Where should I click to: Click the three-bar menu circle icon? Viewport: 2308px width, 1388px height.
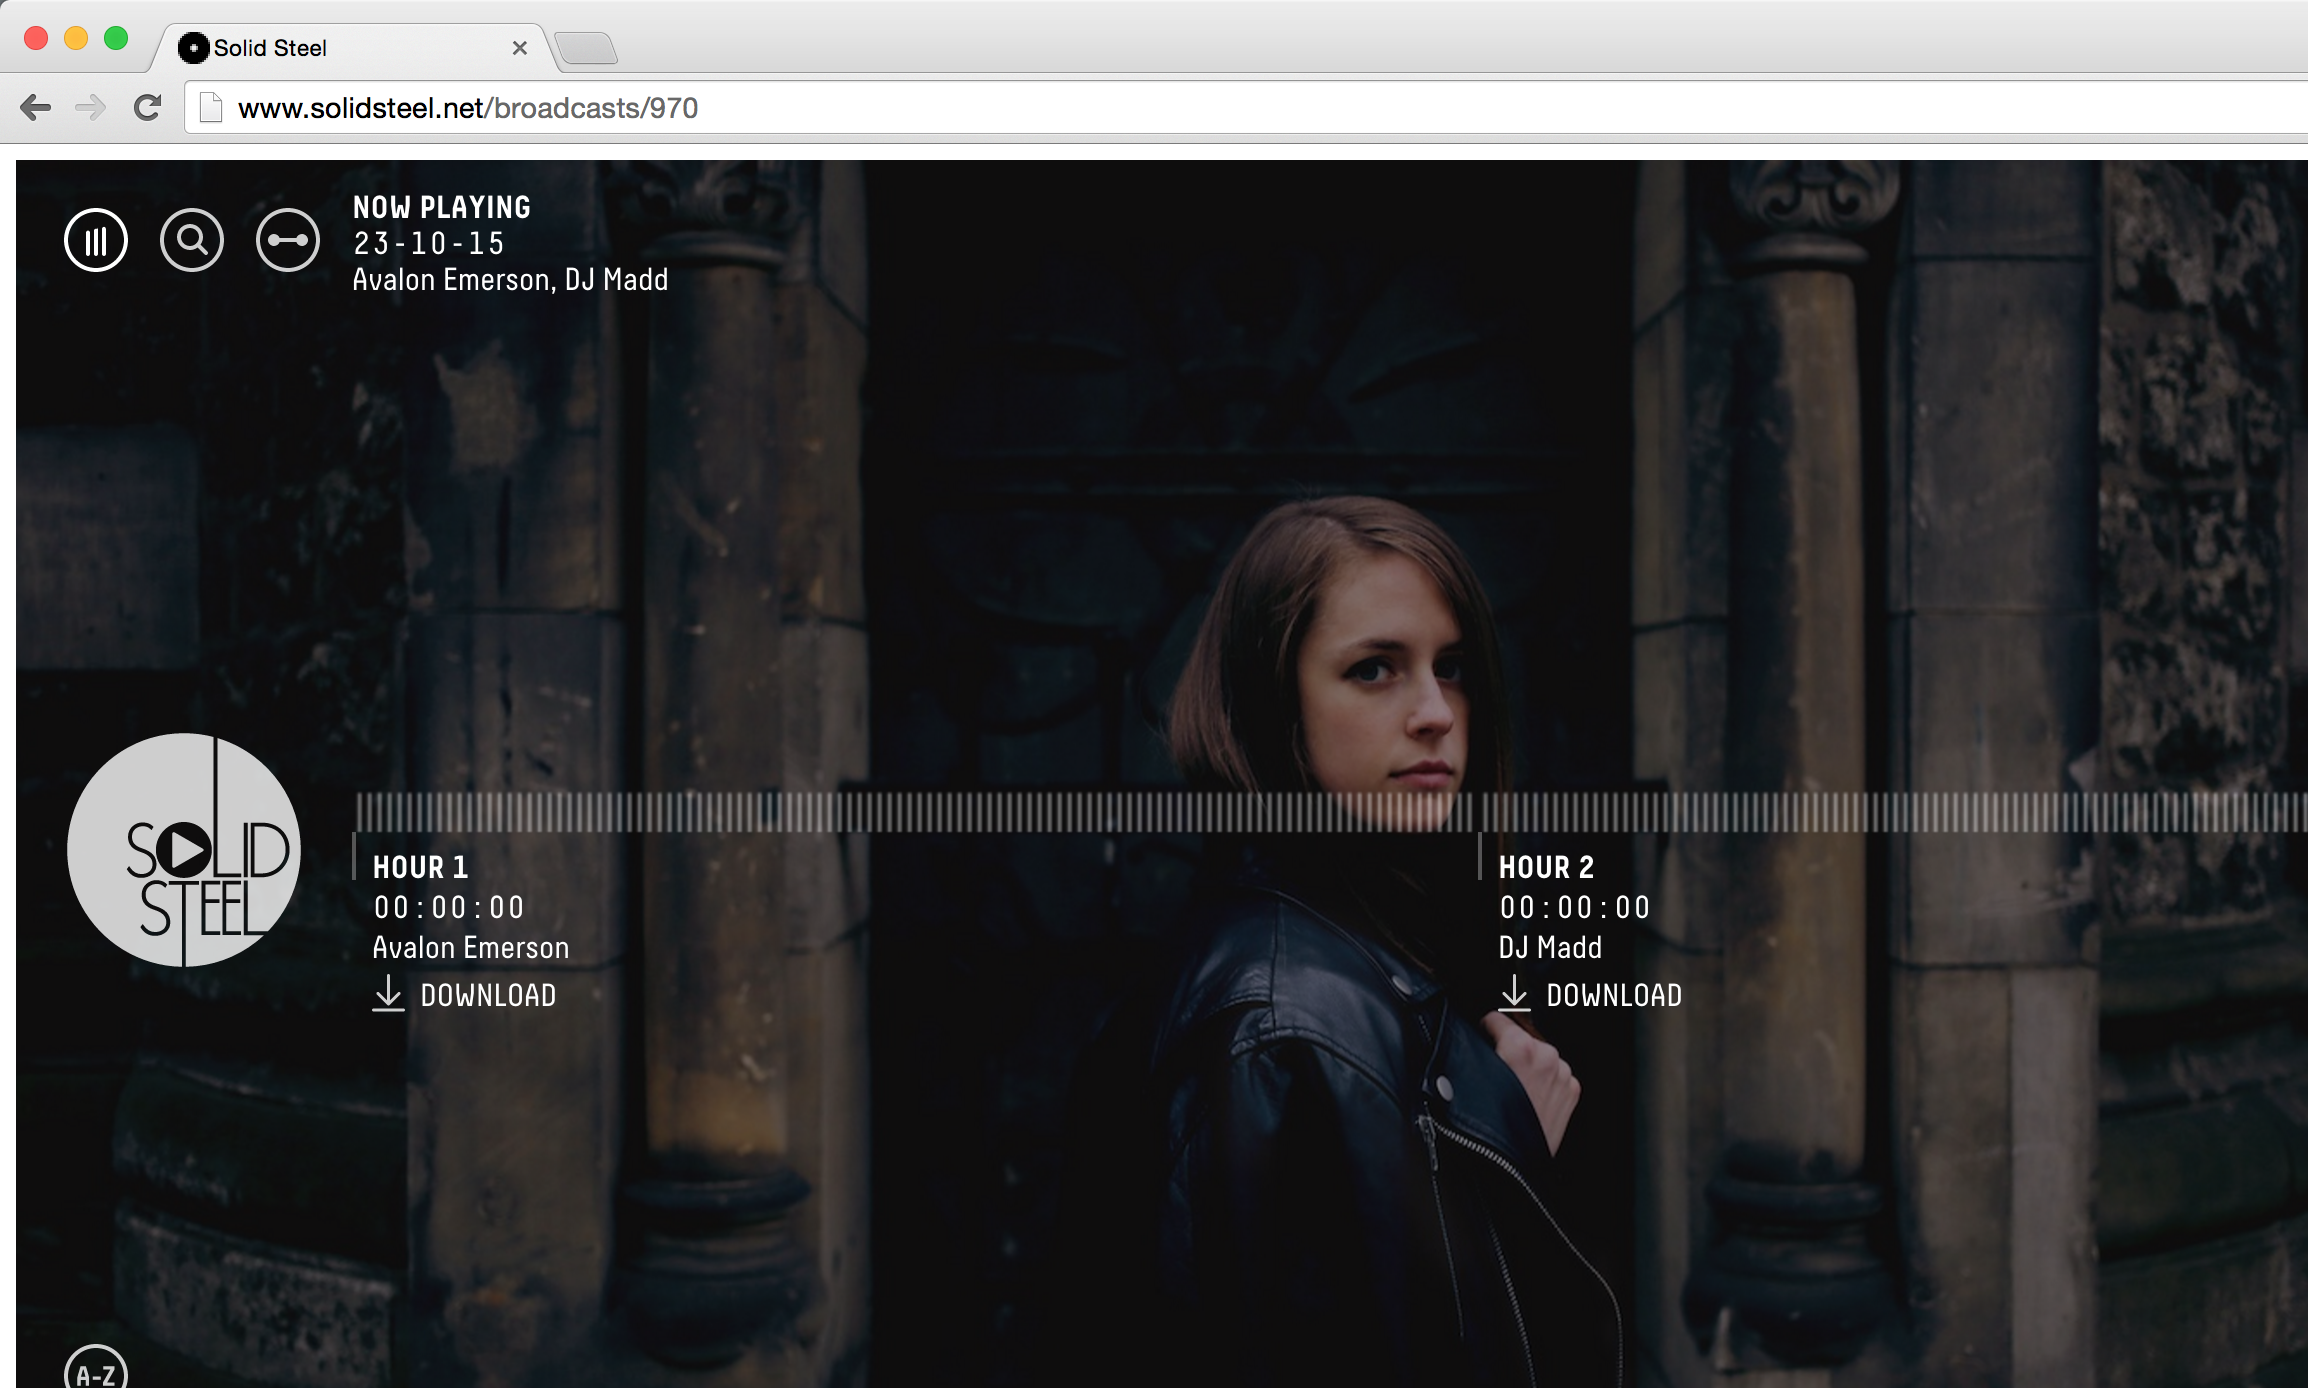coord(96,240)
